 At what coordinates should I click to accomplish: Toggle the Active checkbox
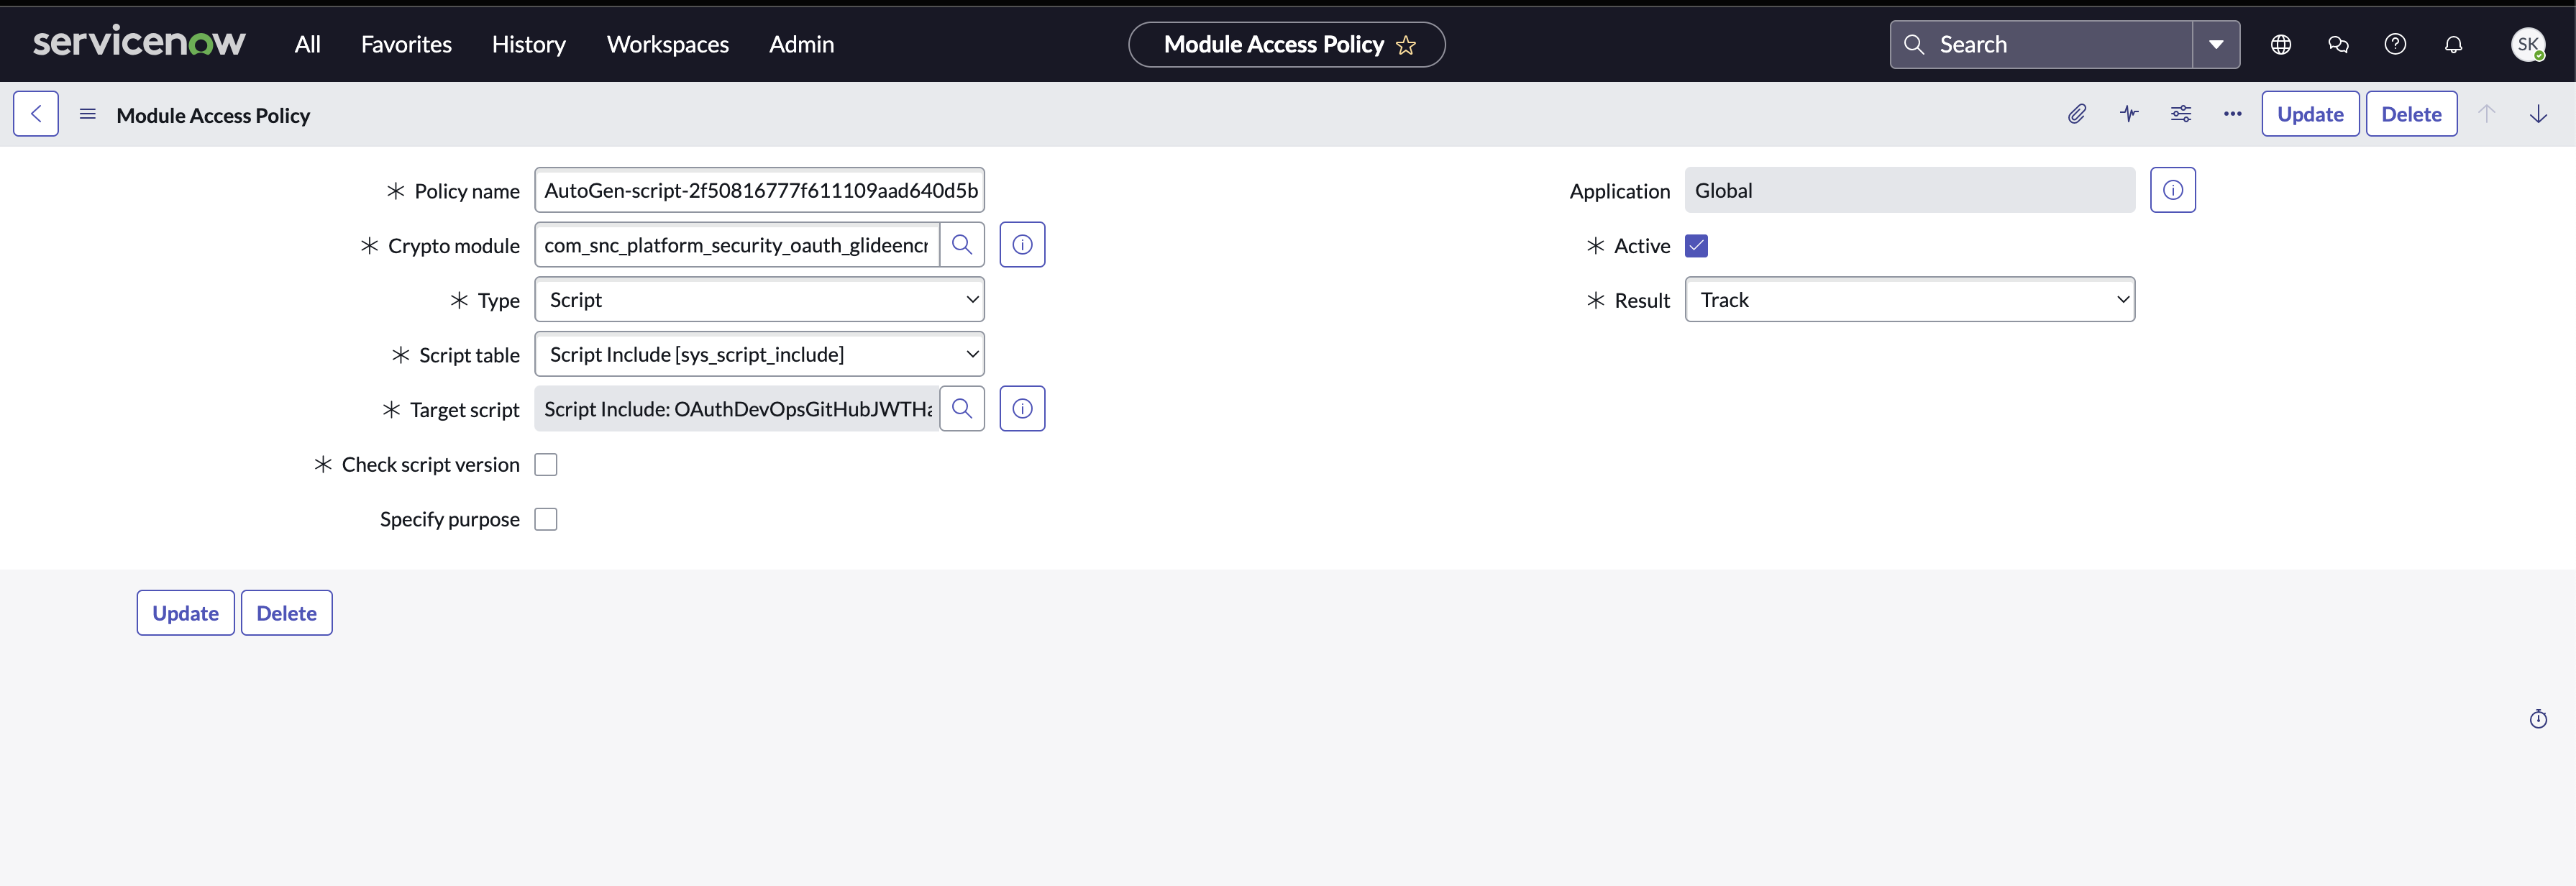(x=1696, y=246)
